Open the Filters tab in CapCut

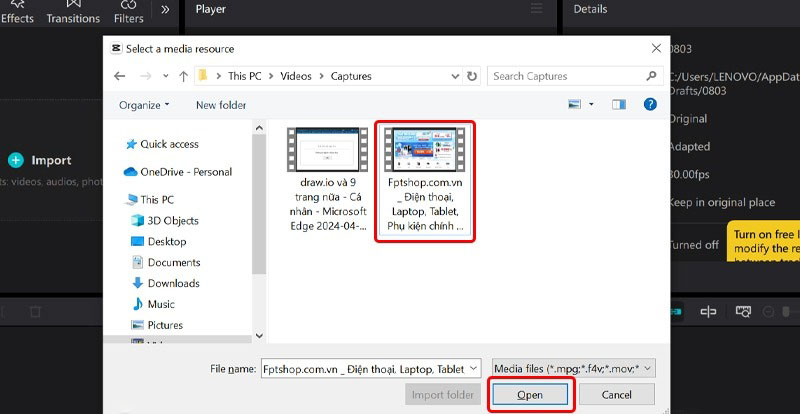[129, 12]
